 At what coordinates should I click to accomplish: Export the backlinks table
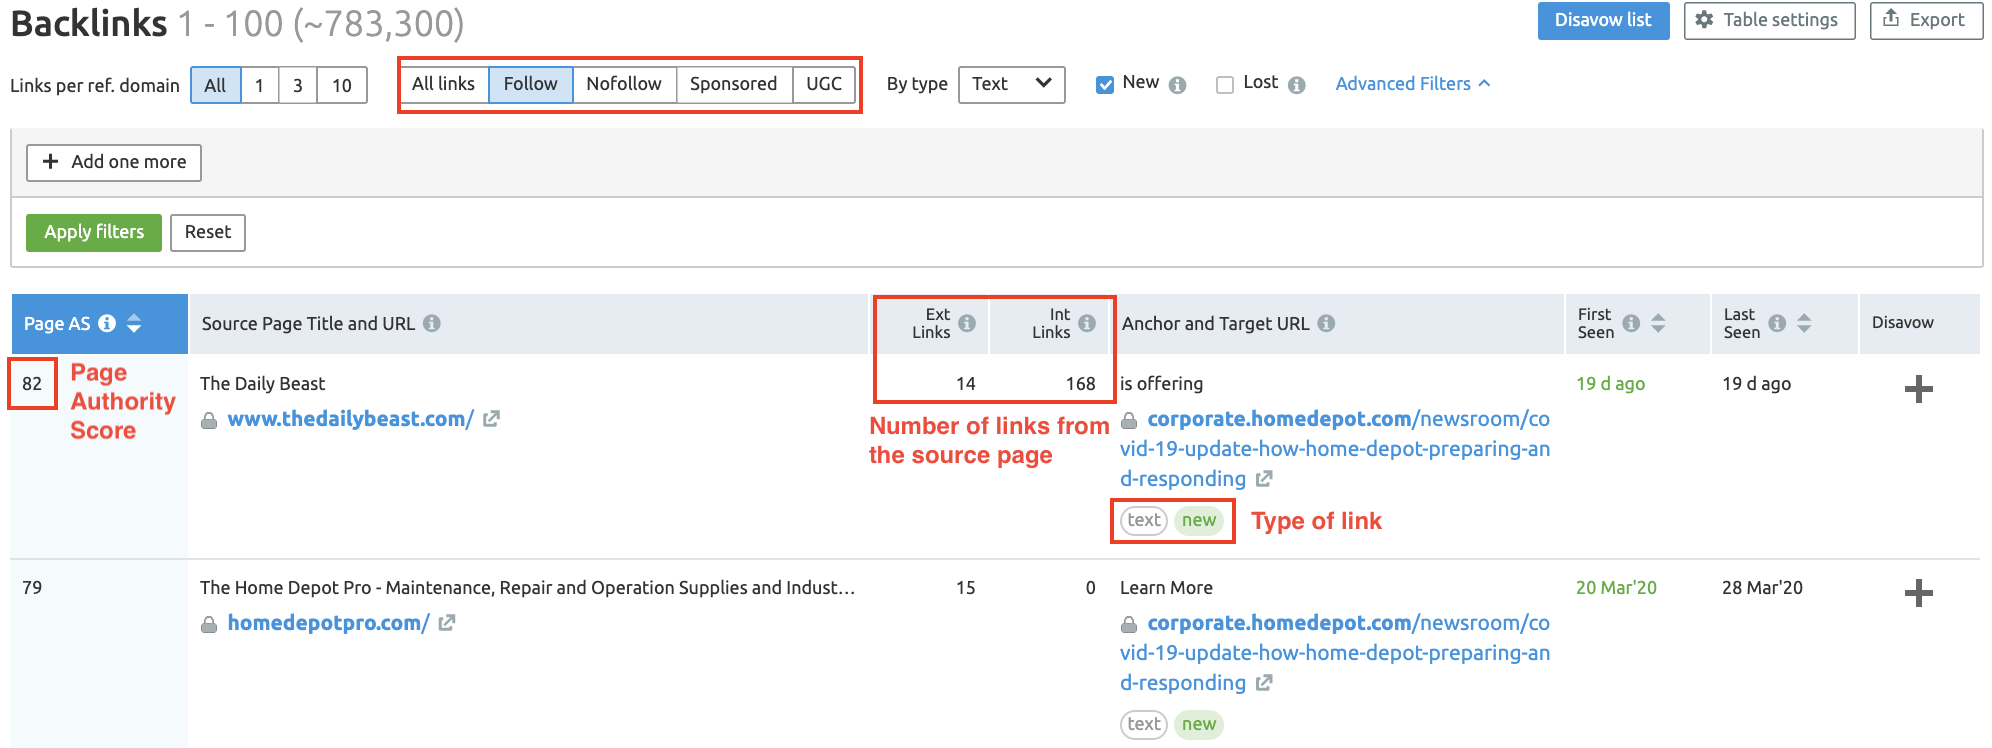click(x=1926, y=20)
